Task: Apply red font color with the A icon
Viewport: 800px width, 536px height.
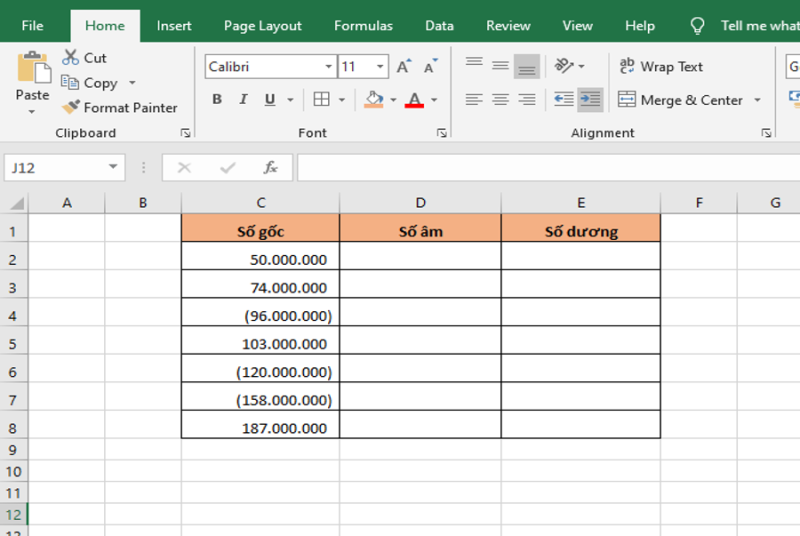Action: (414, 99)
